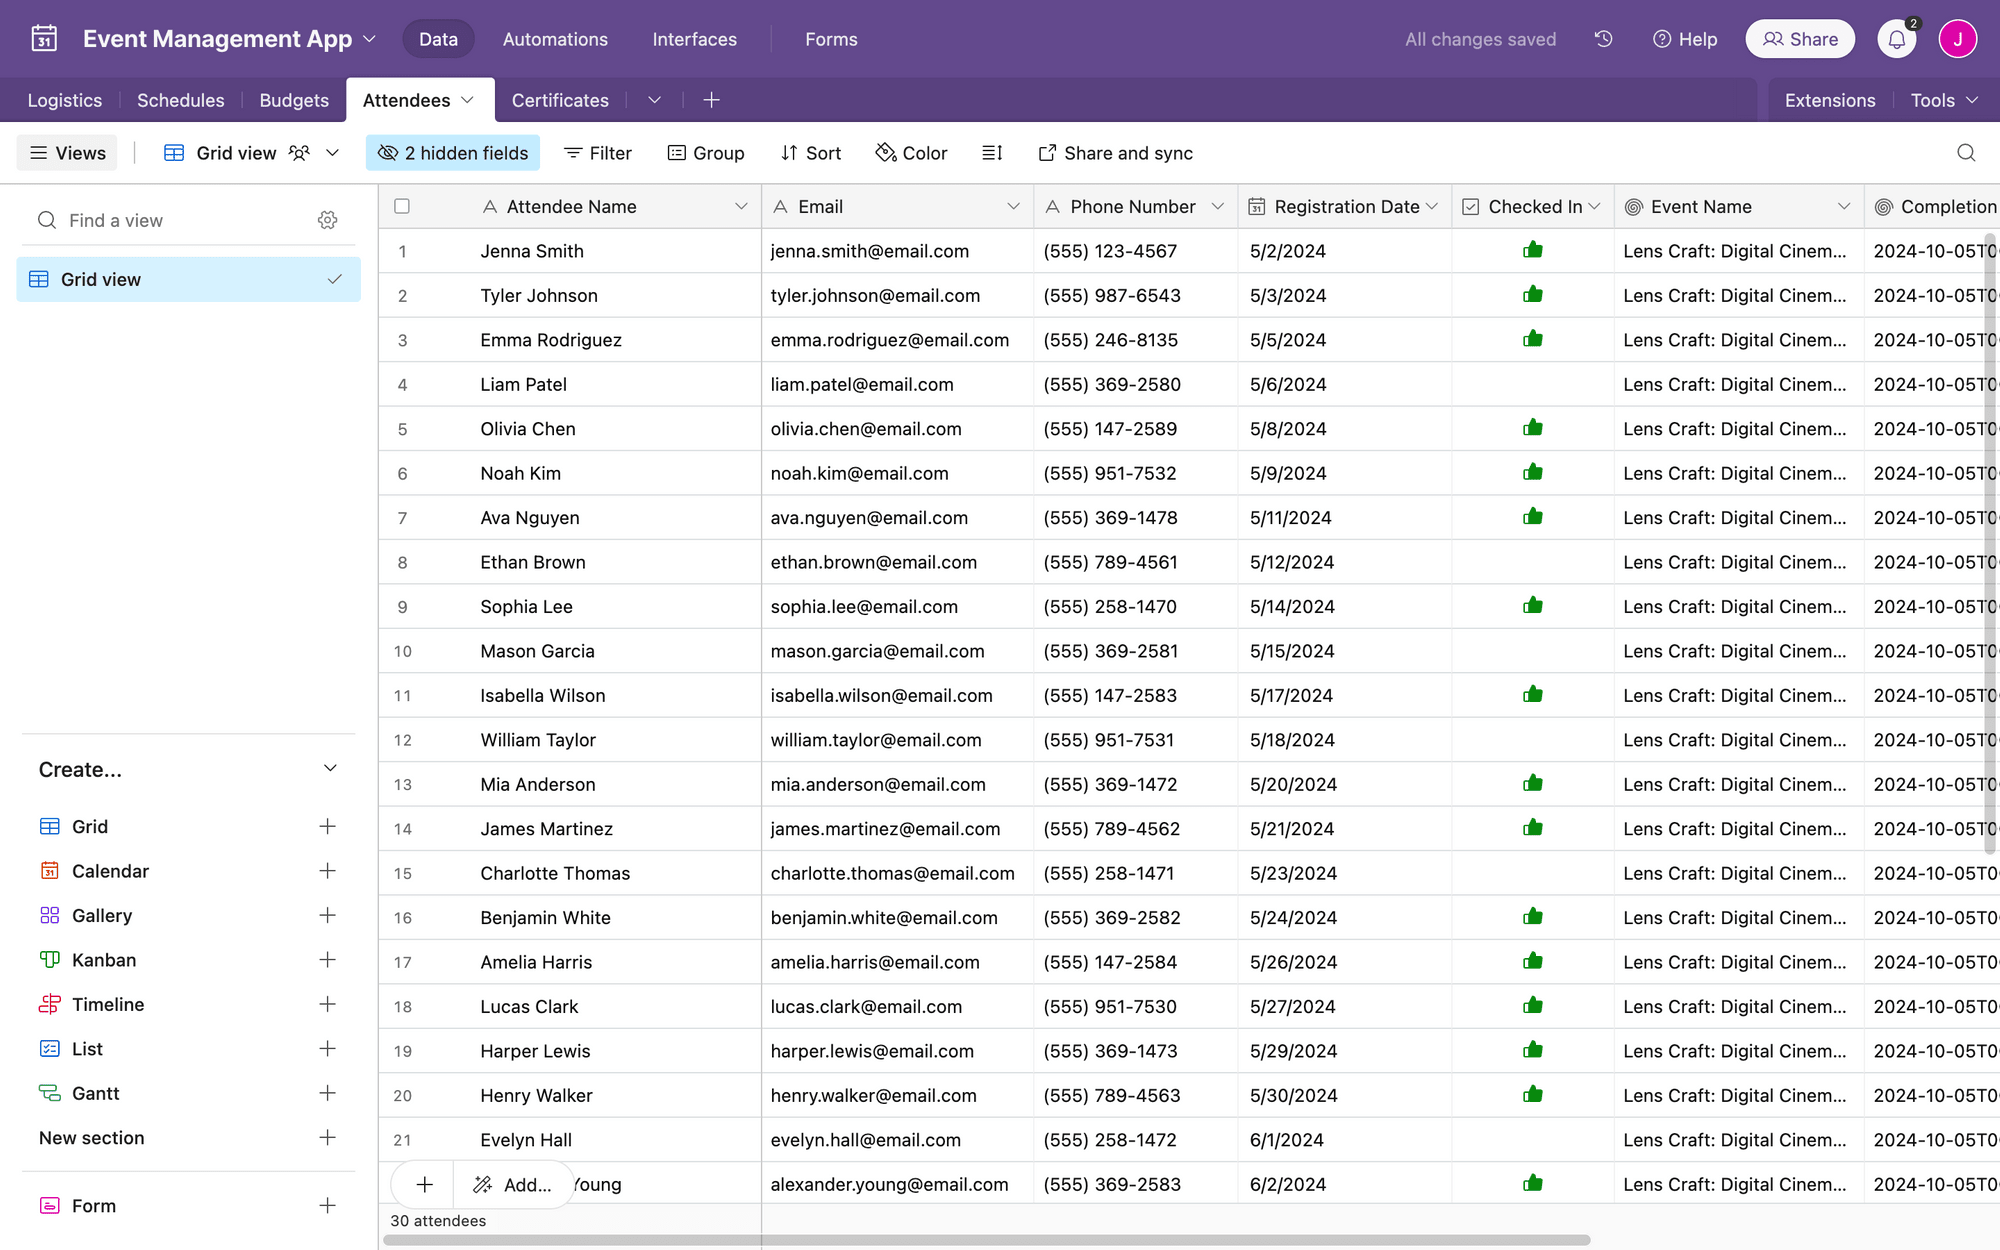This screenshot has height=1250, width=2000.
Task: Click the fields layout icon in toolbar
Action: point(994,153)
